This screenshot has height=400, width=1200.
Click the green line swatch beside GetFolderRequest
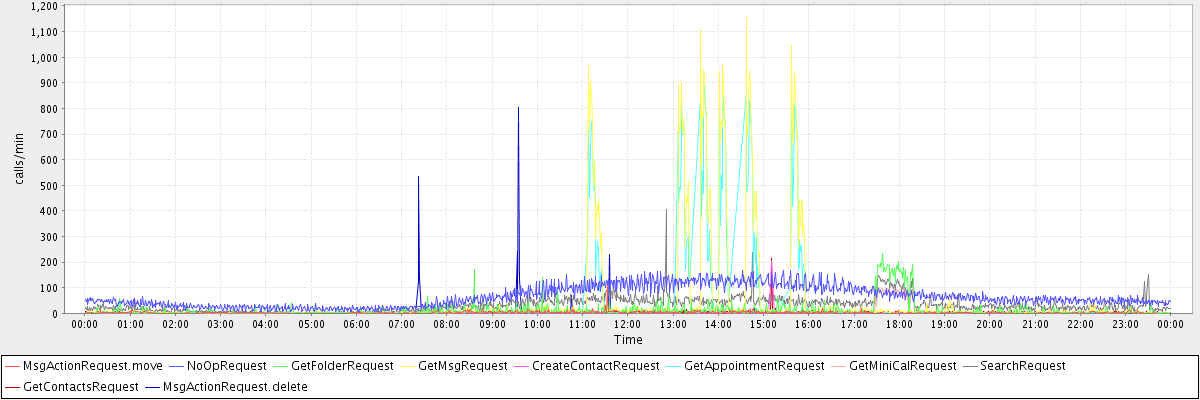(x=280, y=366)
